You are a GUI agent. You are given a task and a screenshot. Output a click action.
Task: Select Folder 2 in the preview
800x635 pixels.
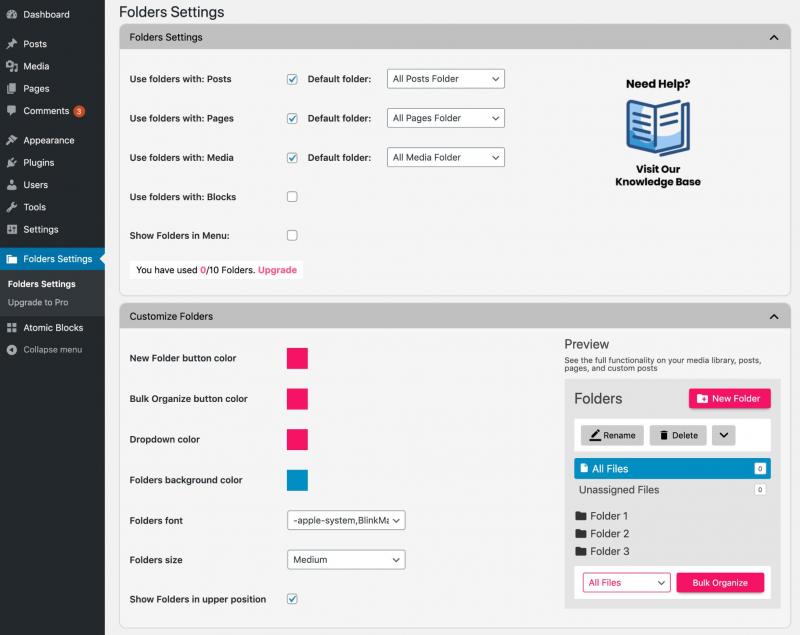[608, 534]
